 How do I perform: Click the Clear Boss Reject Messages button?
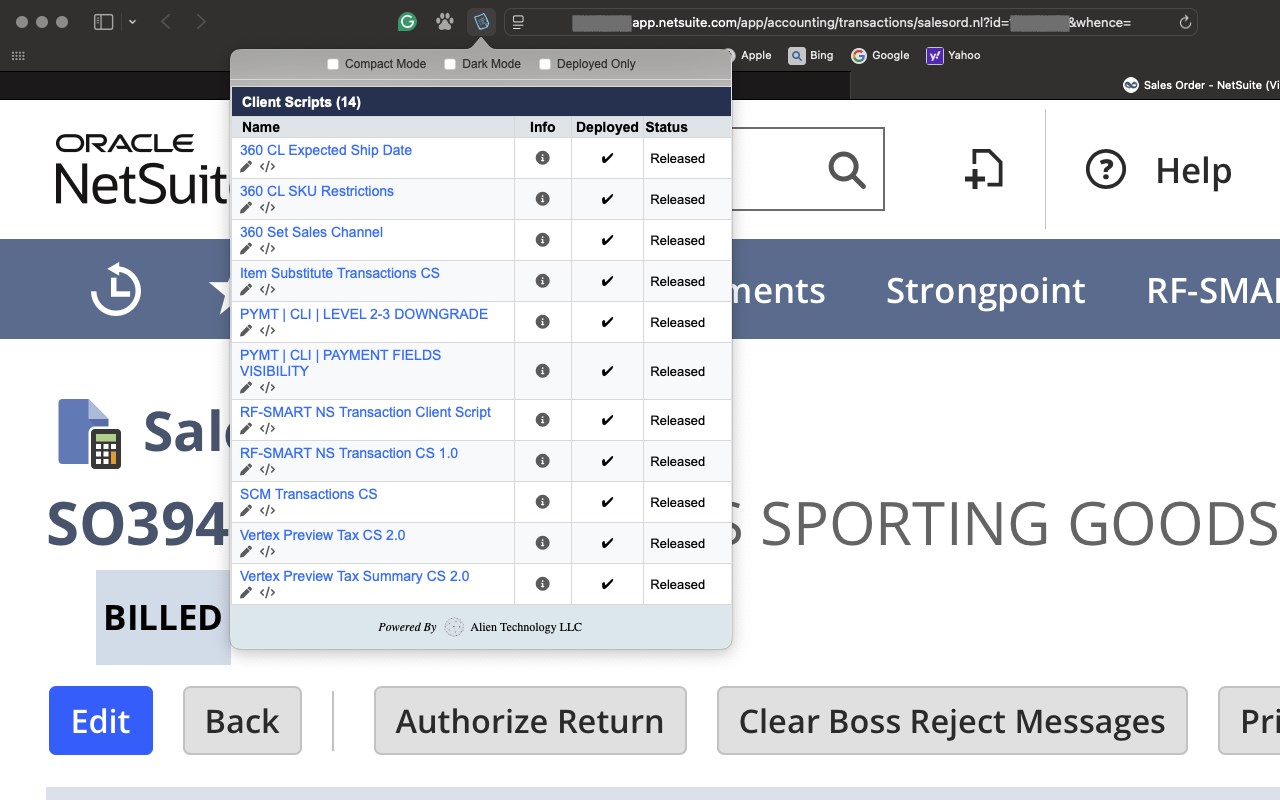pyautogui.click(x=952, y=720)
